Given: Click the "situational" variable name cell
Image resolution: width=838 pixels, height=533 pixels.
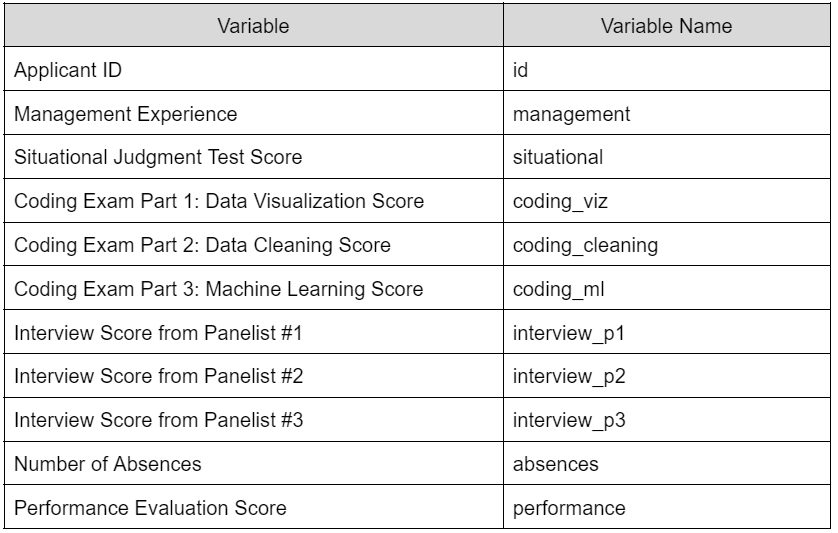Looking at the screenshot, I should (x=558, y=158).
